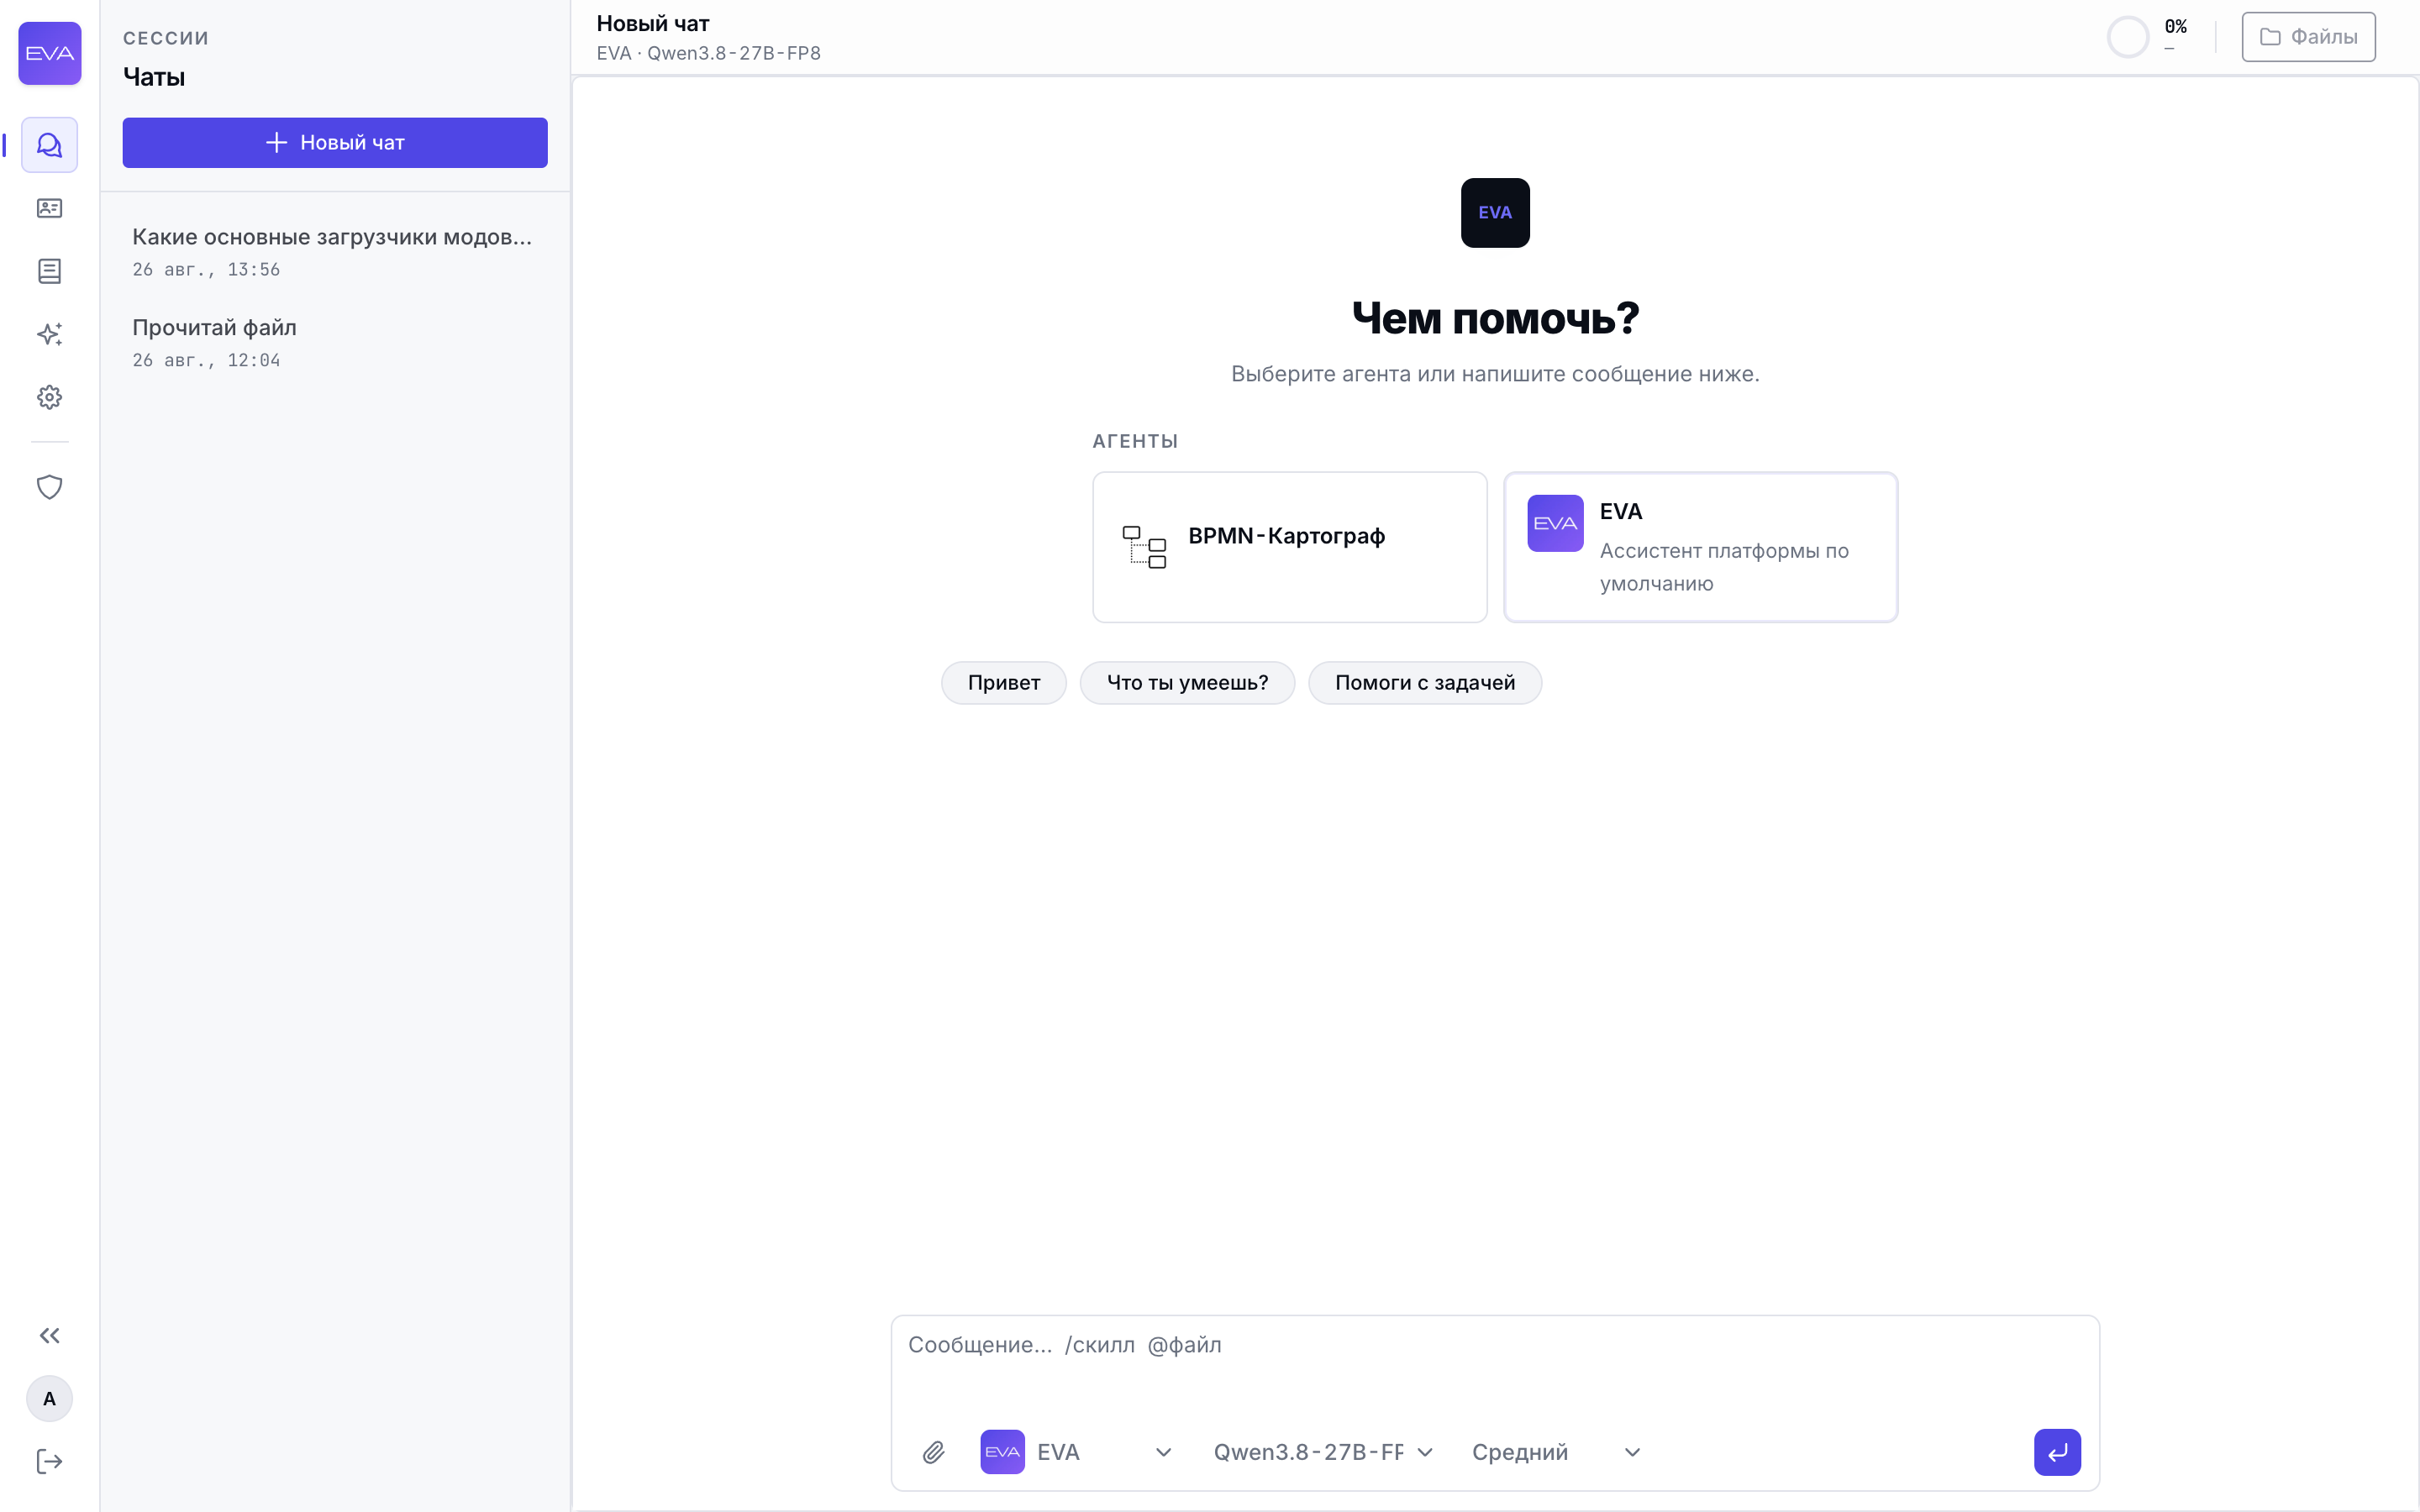Open the document list icon in the sidebar
This screenshot has height=1512, width=2420.
coord(49,271)
